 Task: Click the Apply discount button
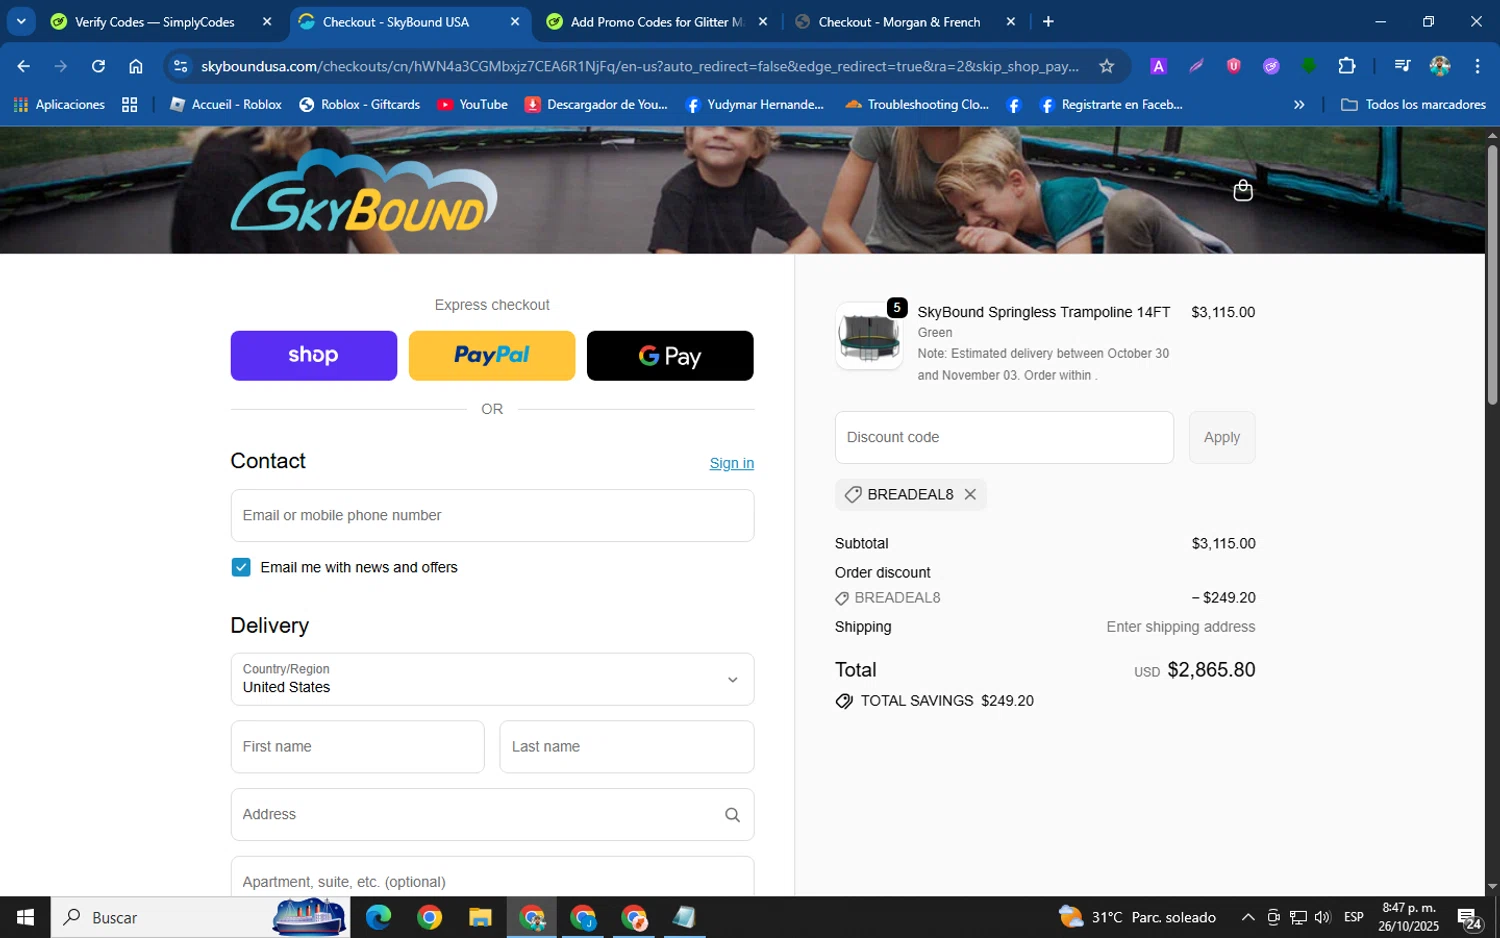coord(1221,437)
